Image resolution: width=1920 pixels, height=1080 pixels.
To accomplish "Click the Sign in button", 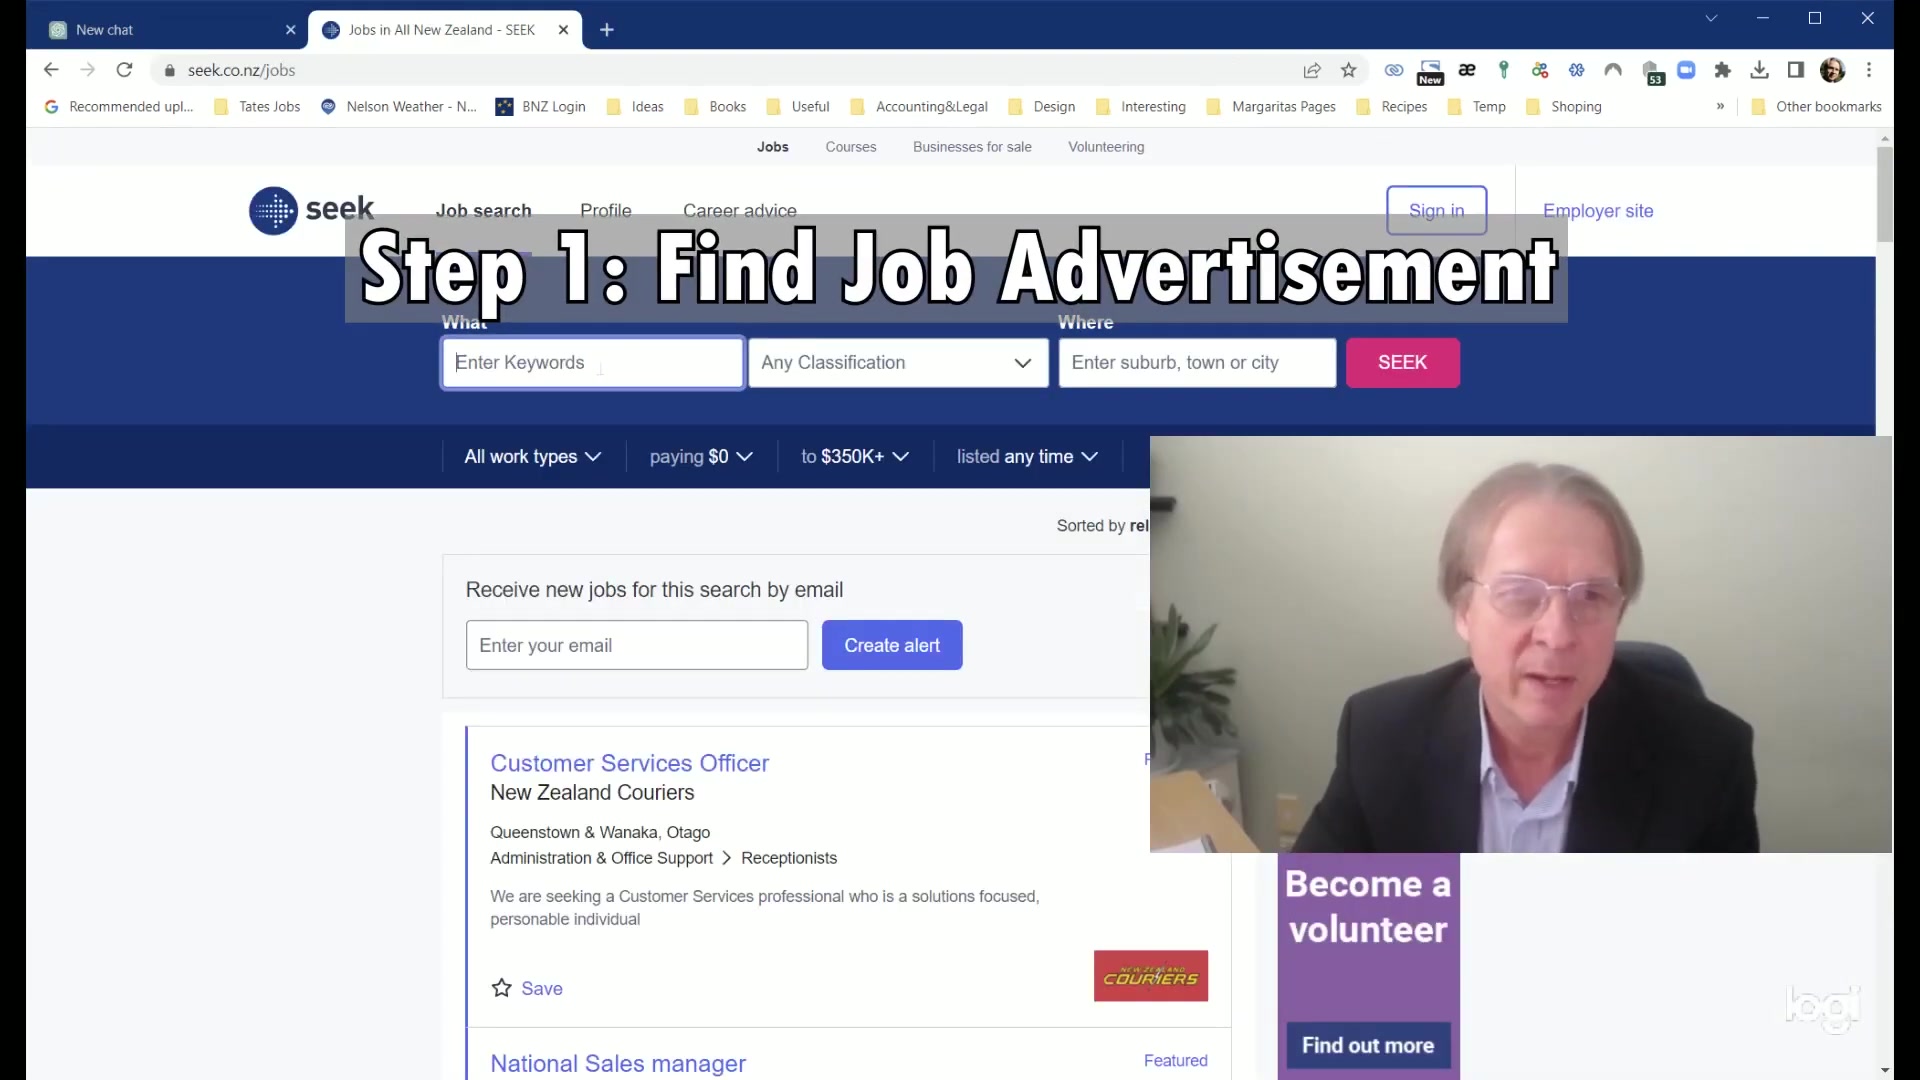I will [x=1436, y=211].
